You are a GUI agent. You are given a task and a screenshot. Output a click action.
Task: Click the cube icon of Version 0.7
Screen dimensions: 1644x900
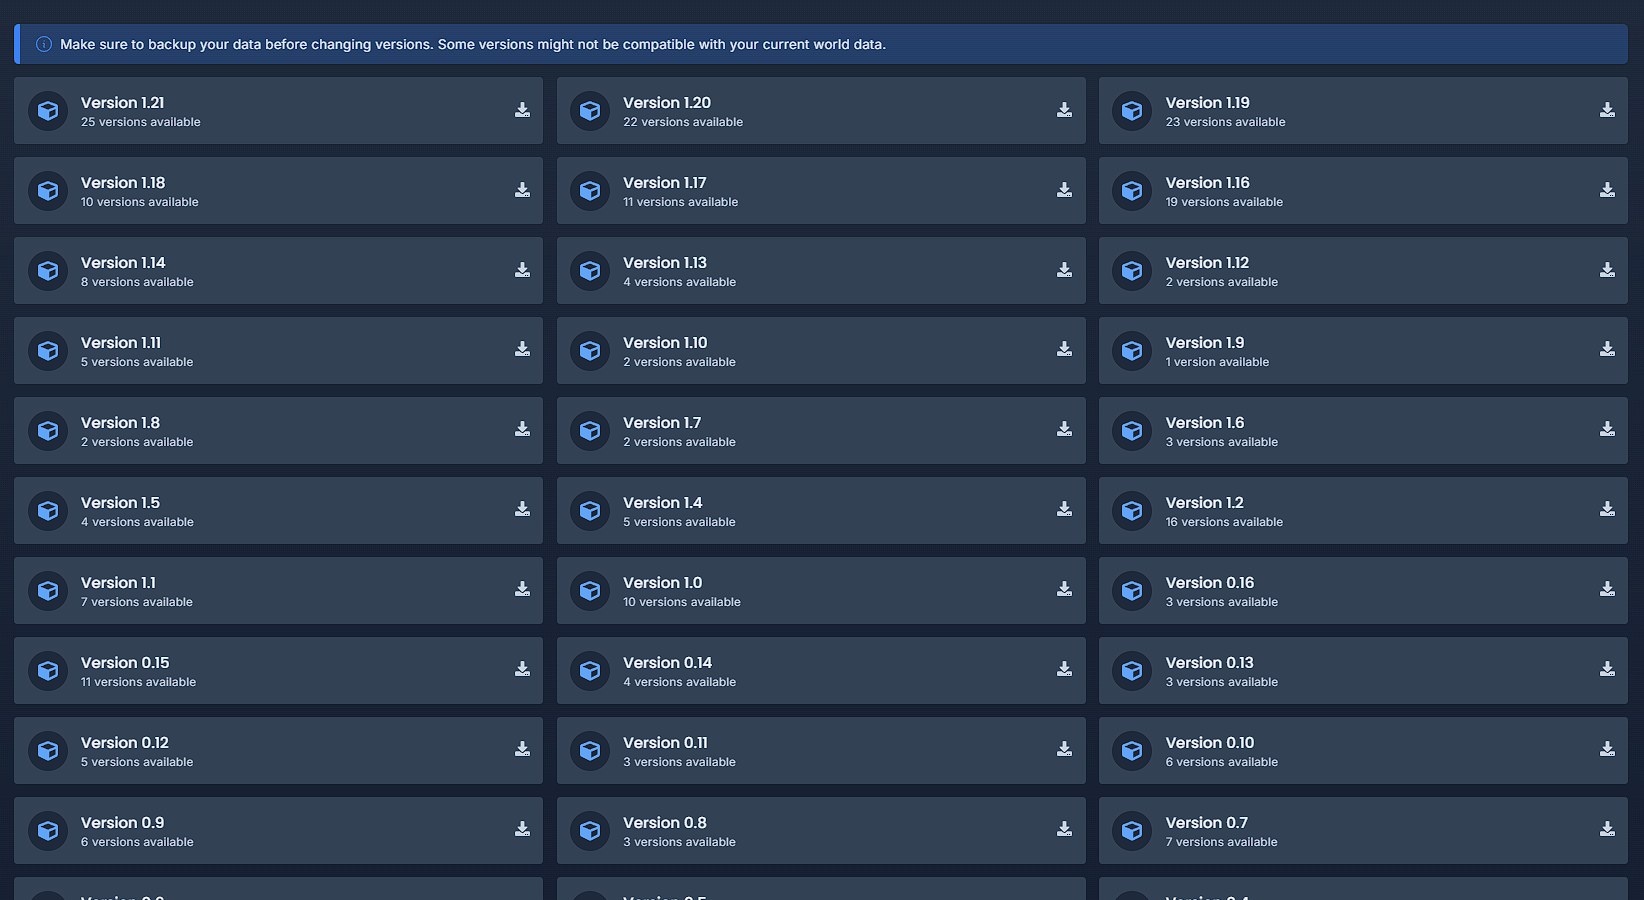click(1132, 831)
